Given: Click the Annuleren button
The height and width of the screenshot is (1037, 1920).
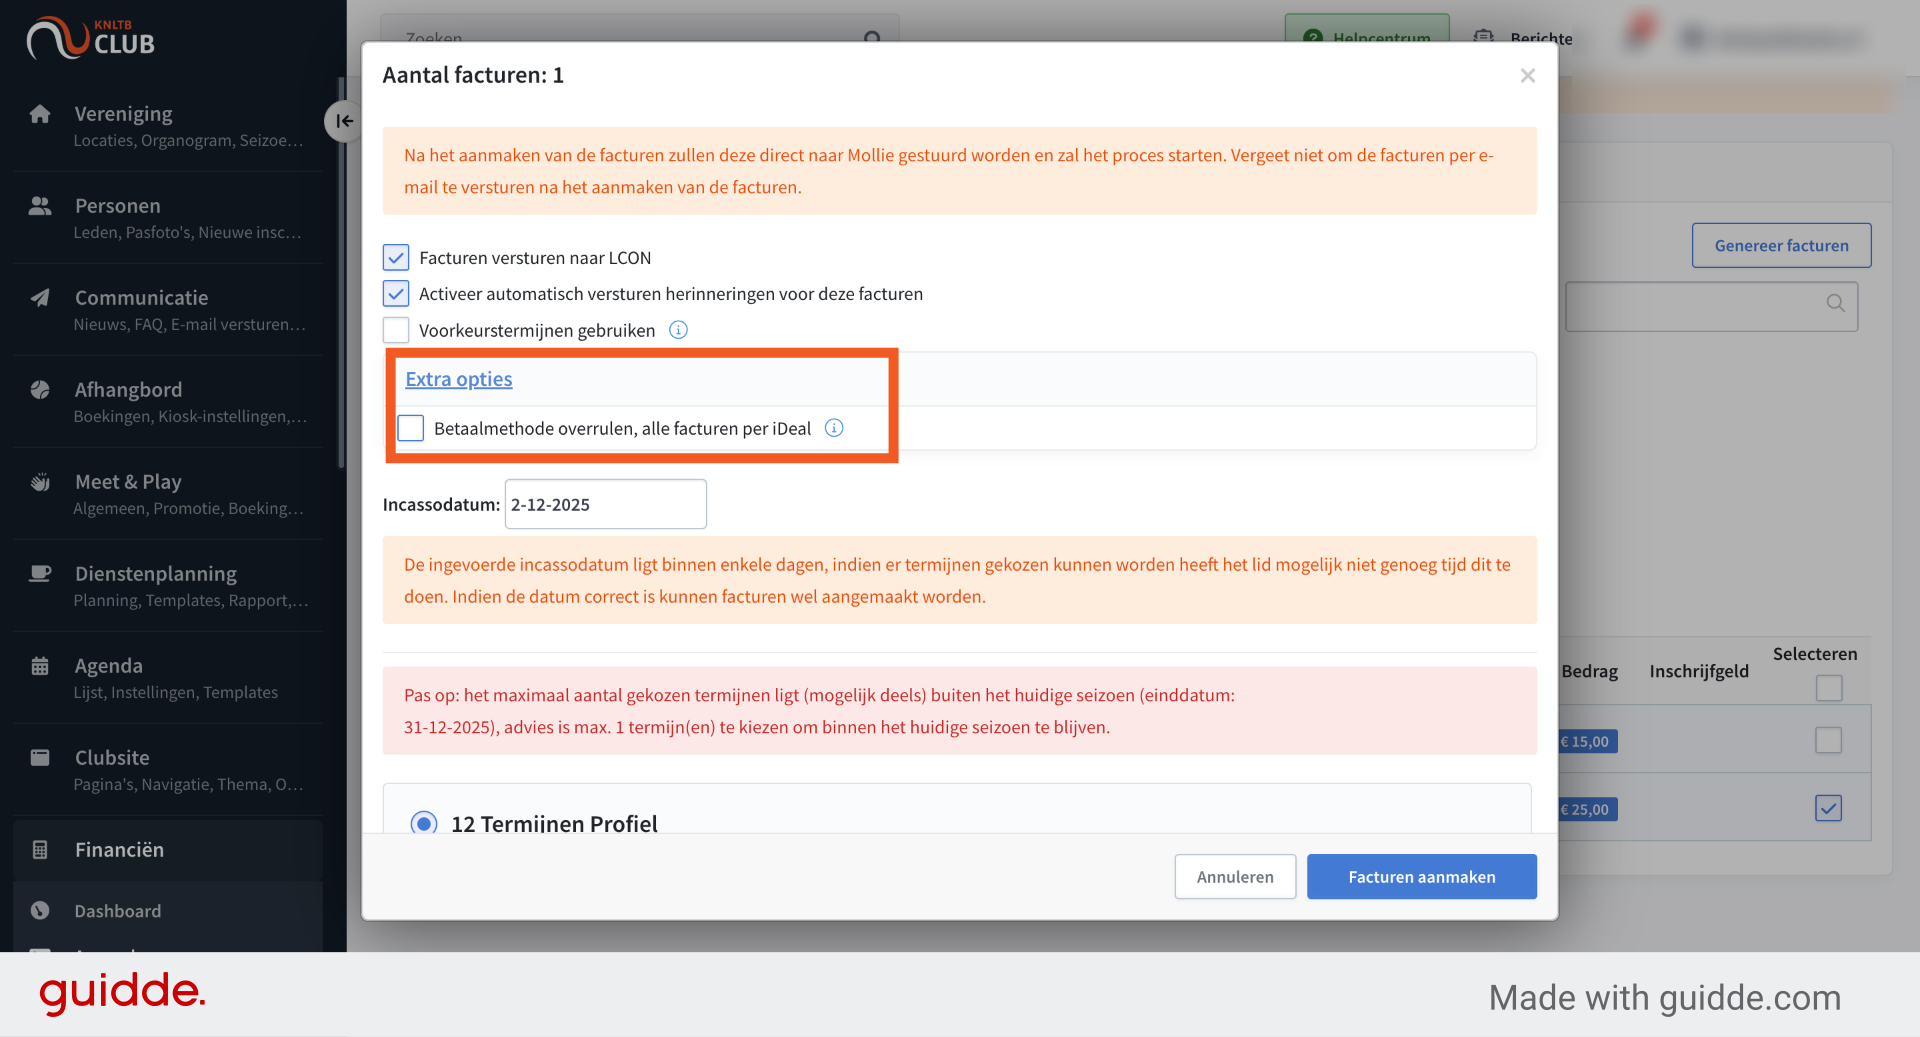Looking at the screenshot, I should pyautogui.click(x=1235, y=876).
